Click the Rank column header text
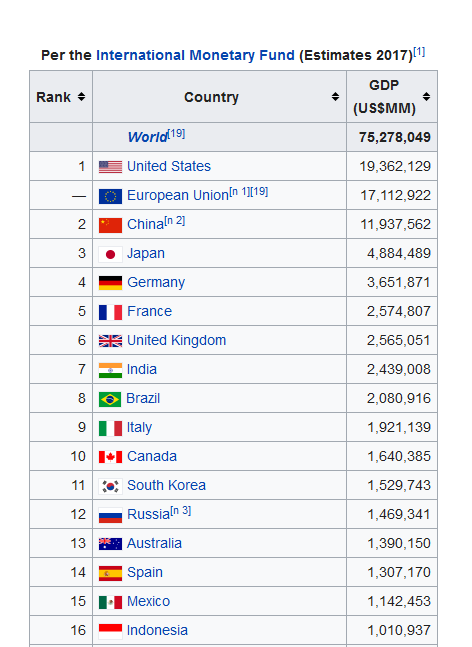Image resolution: width=472 pixels, height=647 pixels. 54,97
